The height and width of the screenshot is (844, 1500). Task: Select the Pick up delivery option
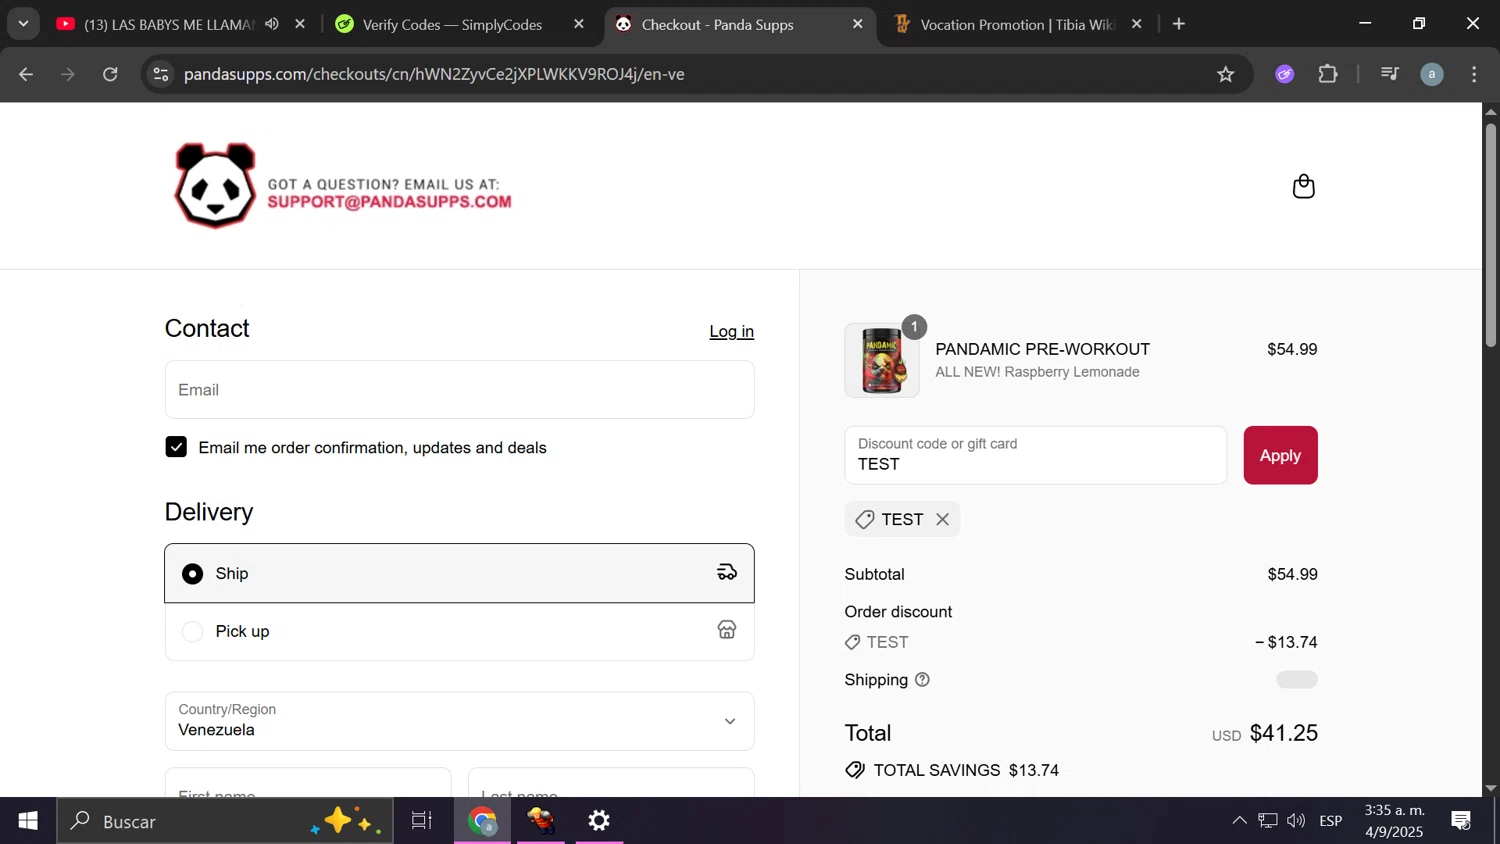pyautogui.click(x=459, y=631)
